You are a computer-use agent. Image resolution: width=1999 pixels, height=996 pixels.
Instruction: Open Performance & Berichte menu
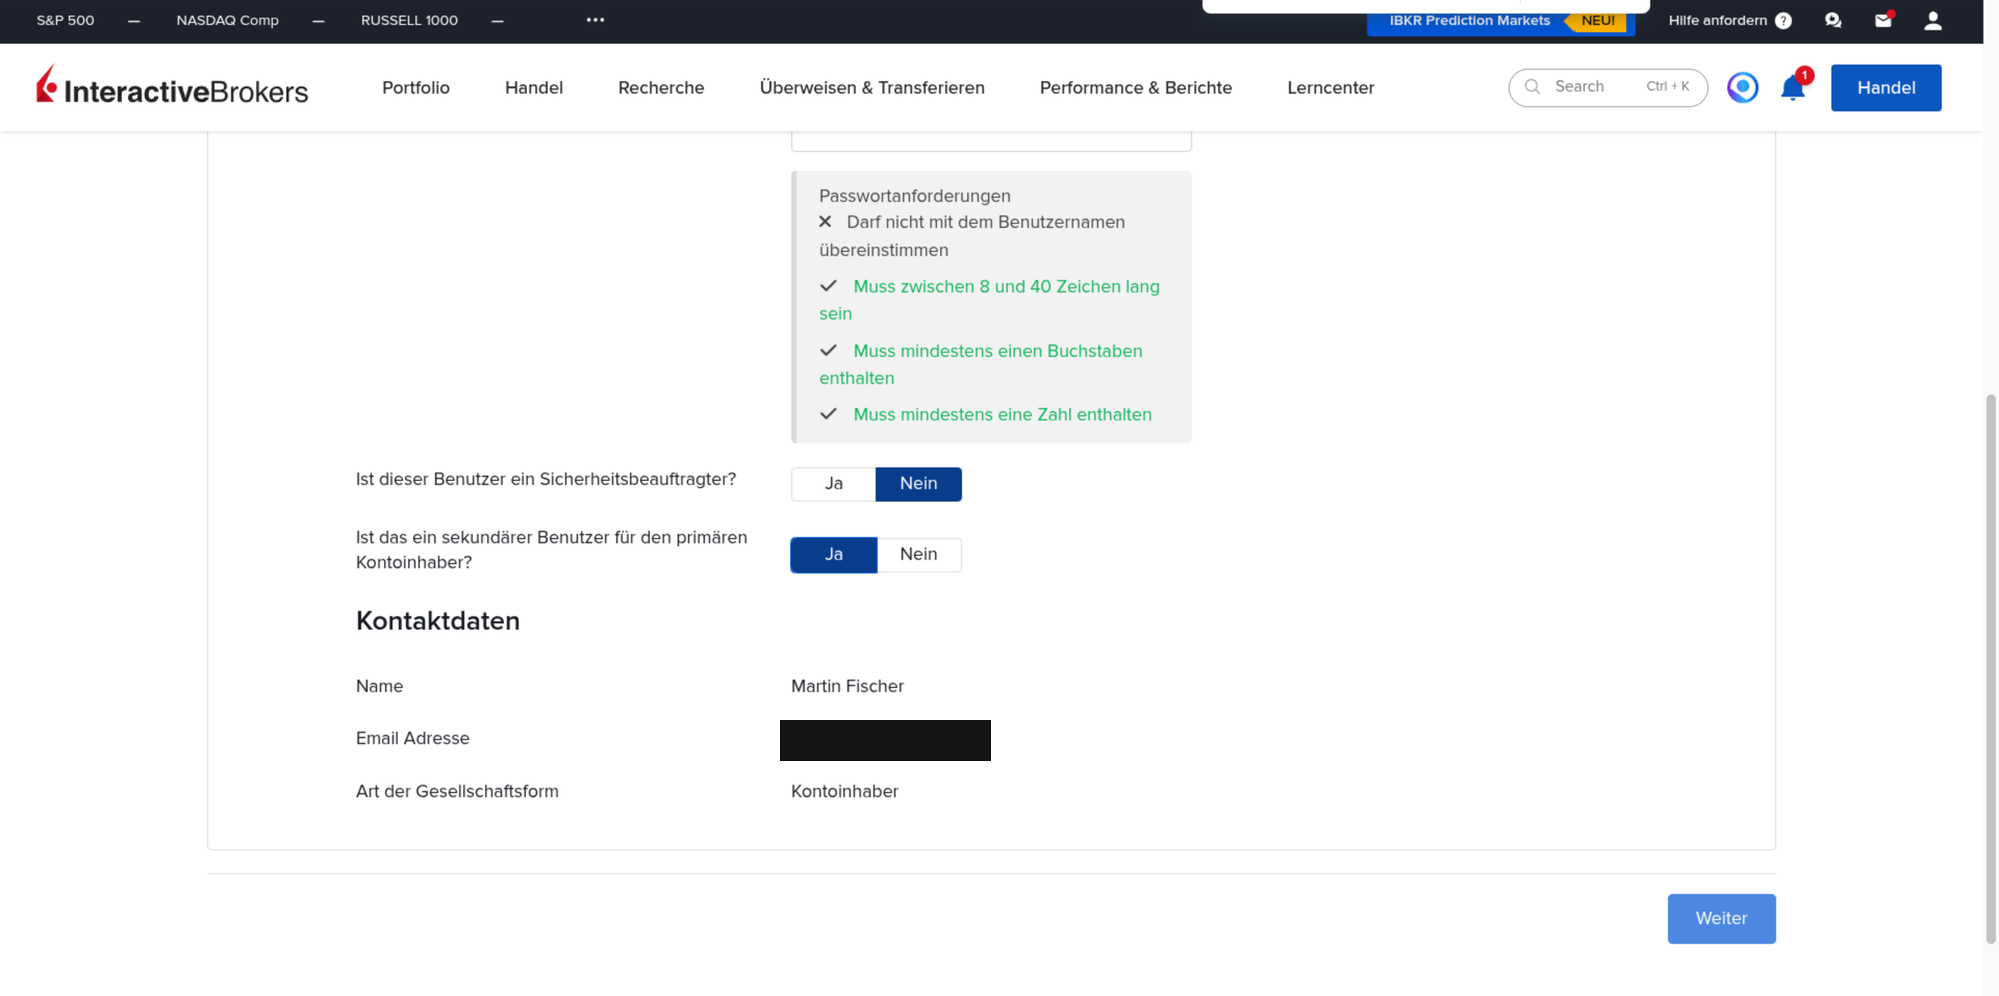click(x=1136, y=88)
